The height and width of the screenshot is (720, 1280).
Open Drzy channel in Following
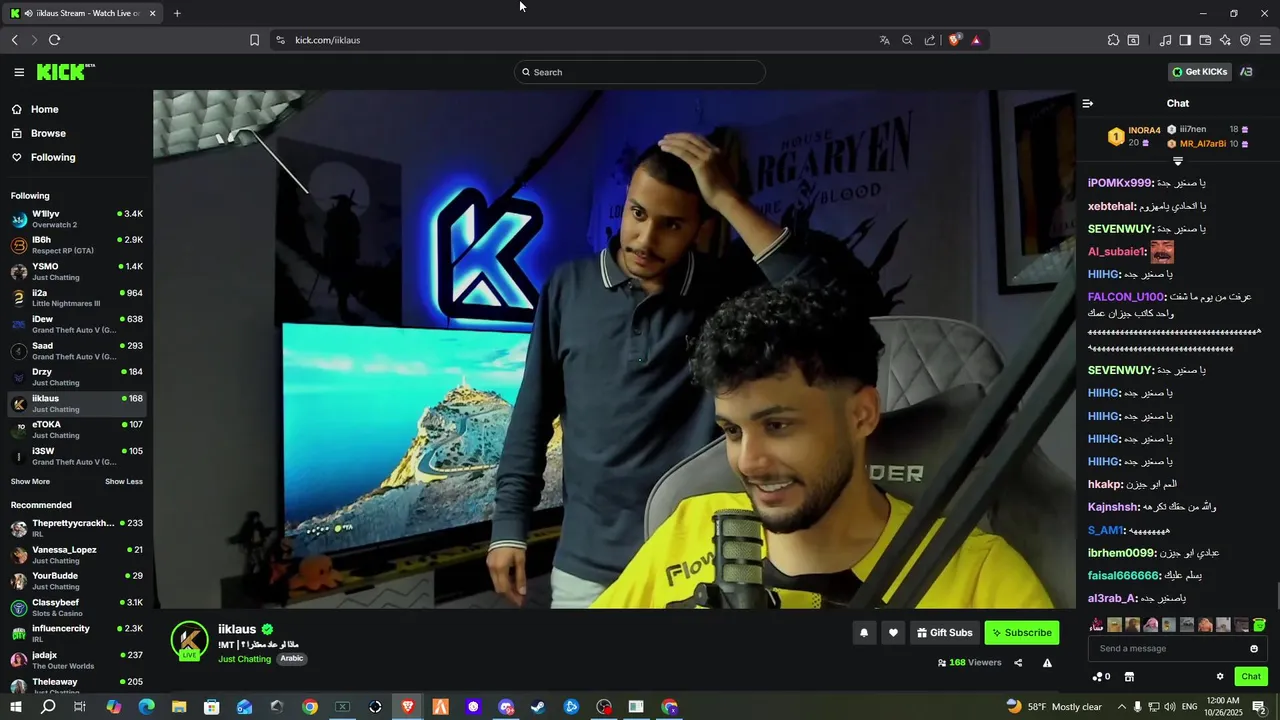tap(77, 377)
